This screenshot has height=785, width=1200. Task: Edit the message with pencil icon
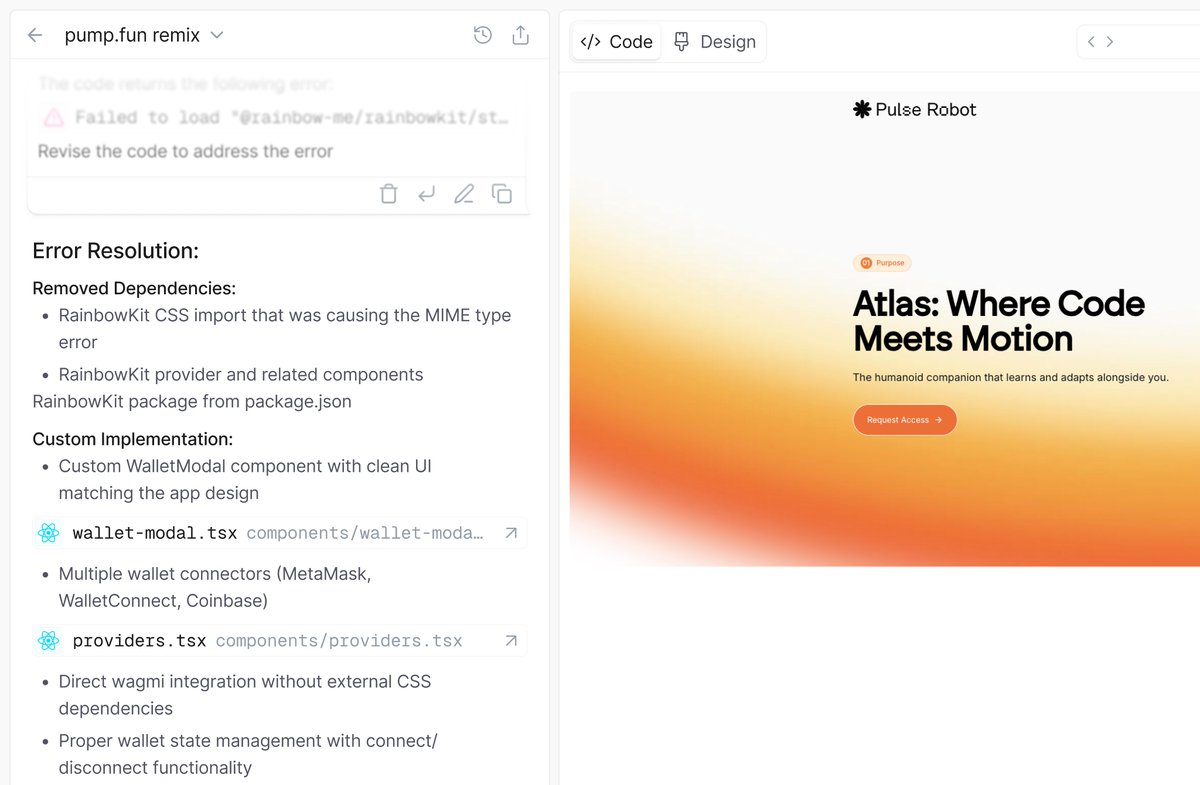coord(464,194)
